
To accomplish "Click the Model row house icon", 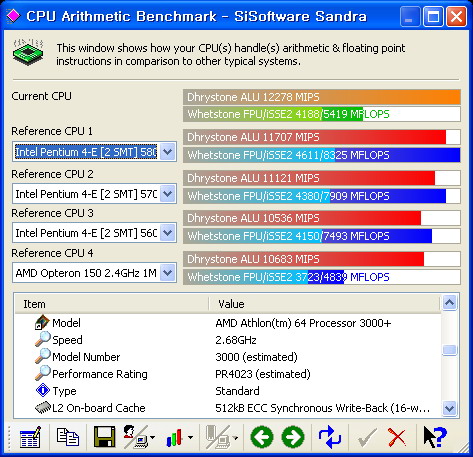I will tap(42, 322).
